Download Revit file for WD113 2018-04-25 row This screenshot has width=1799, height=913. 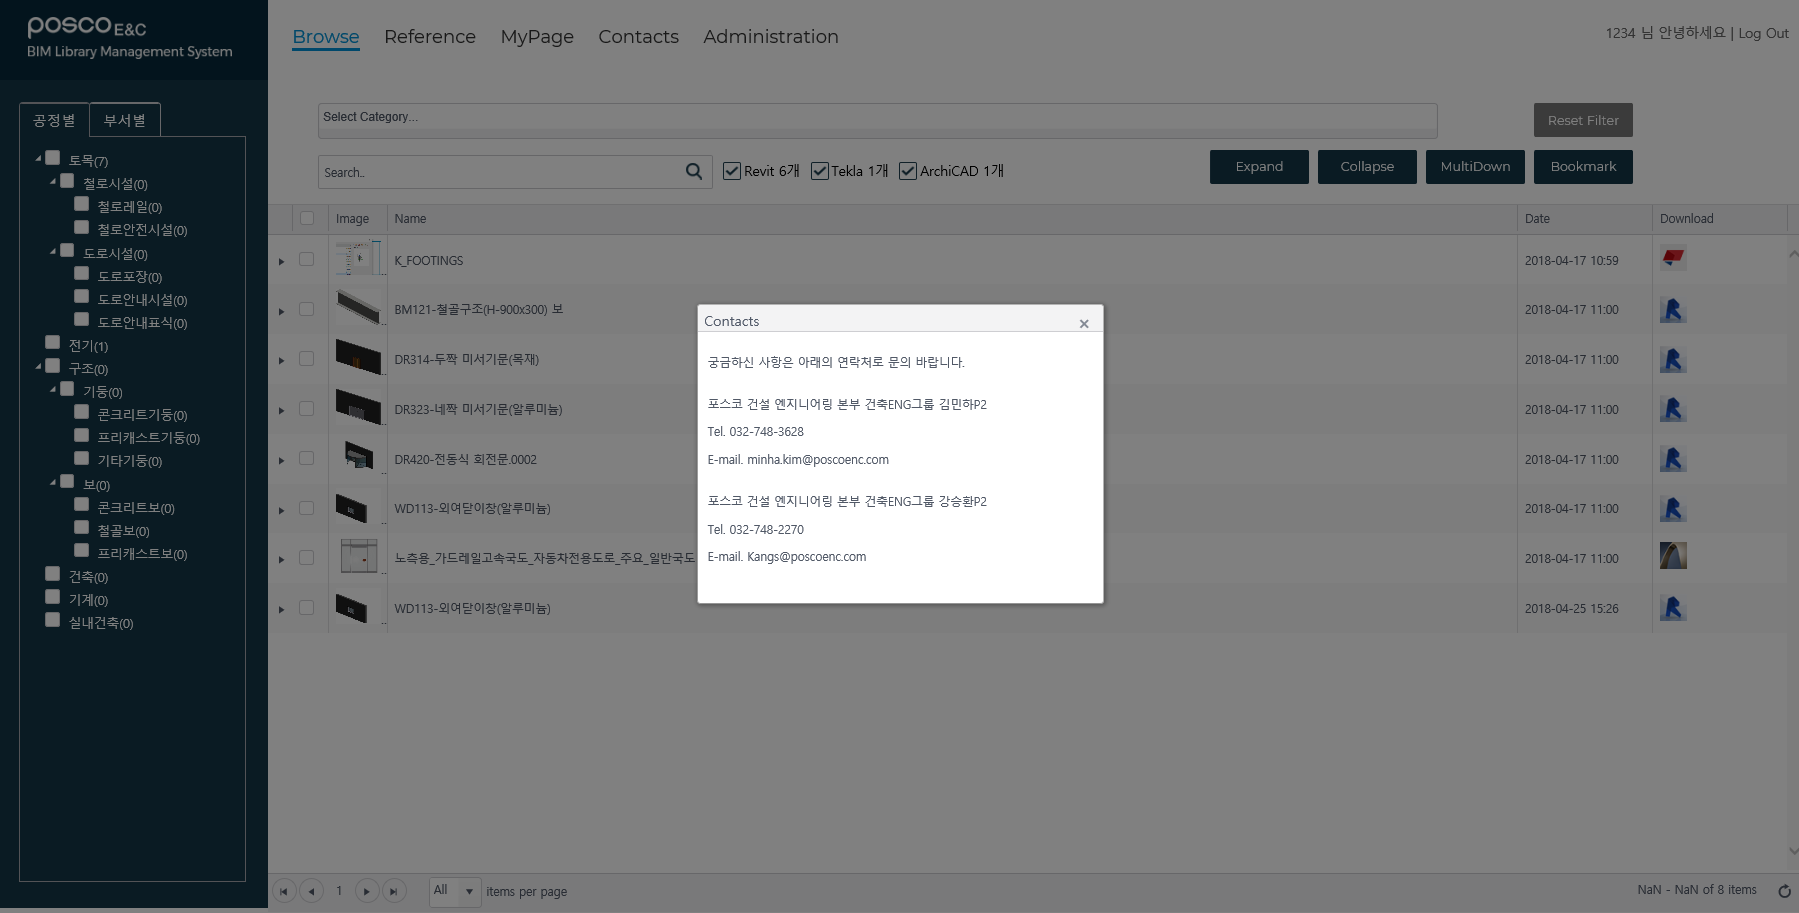point(1673,607)
